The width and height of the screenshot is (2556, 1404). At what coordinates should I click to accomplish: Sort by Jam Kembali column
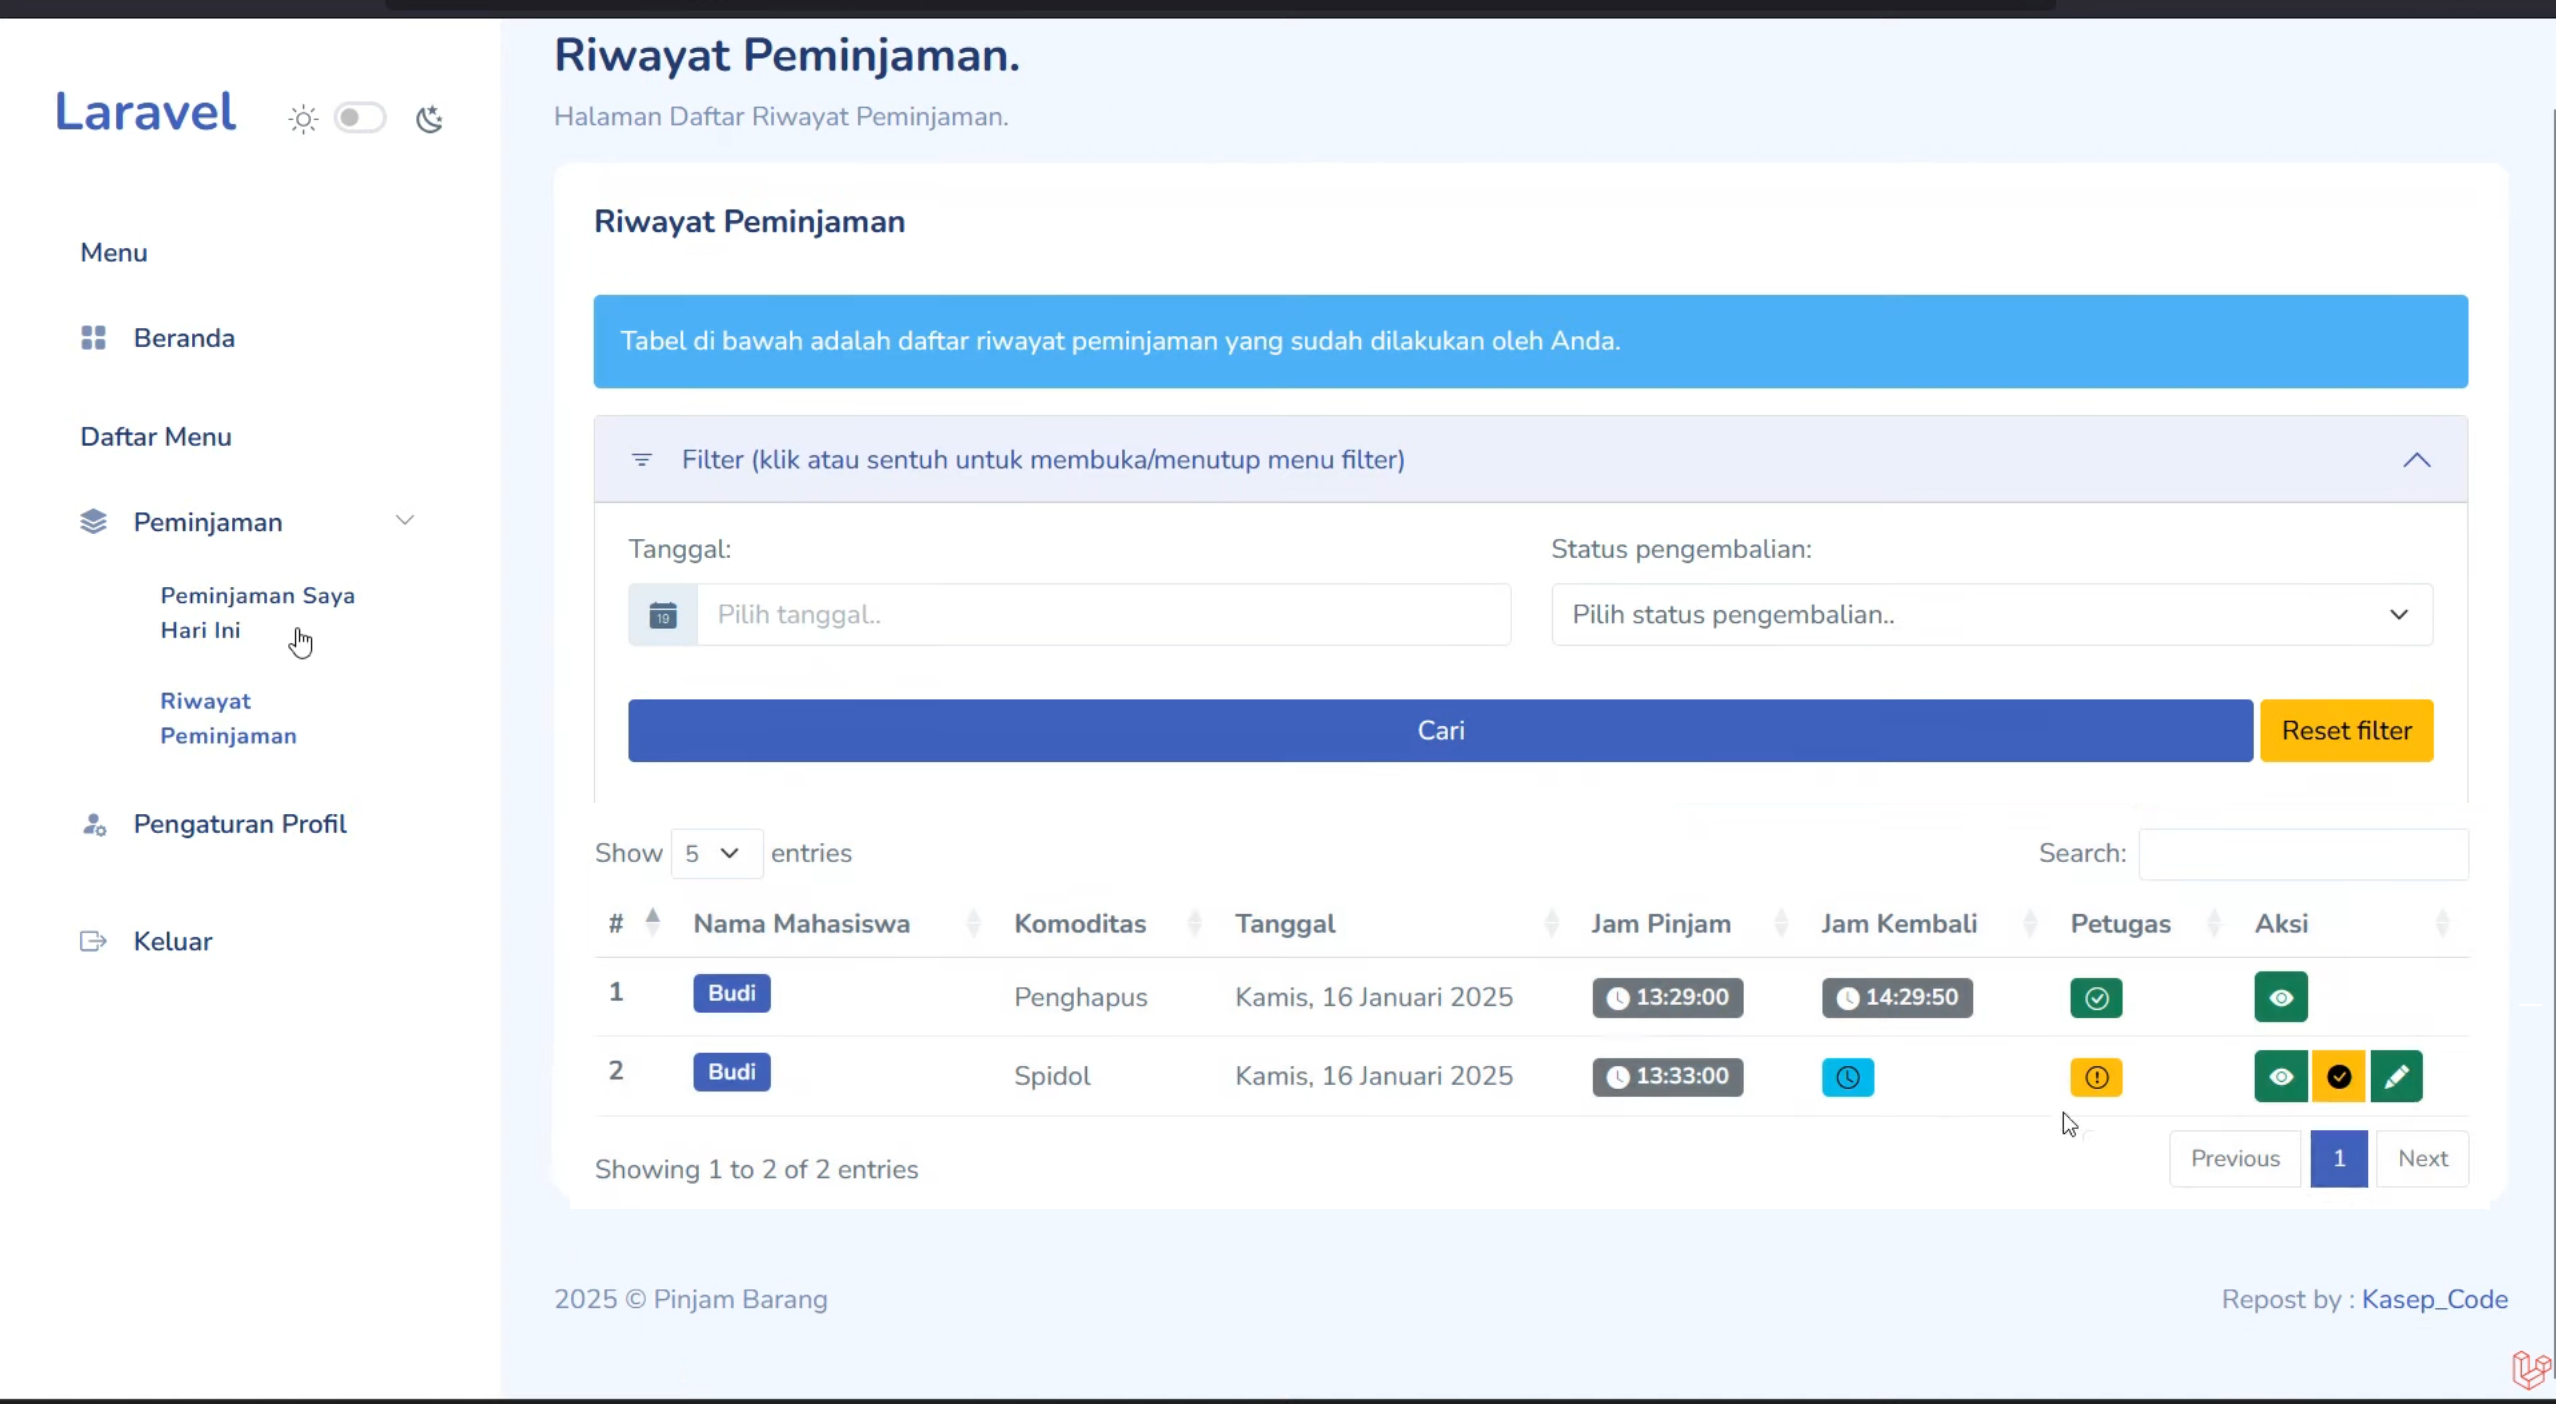pos(1928,923)
